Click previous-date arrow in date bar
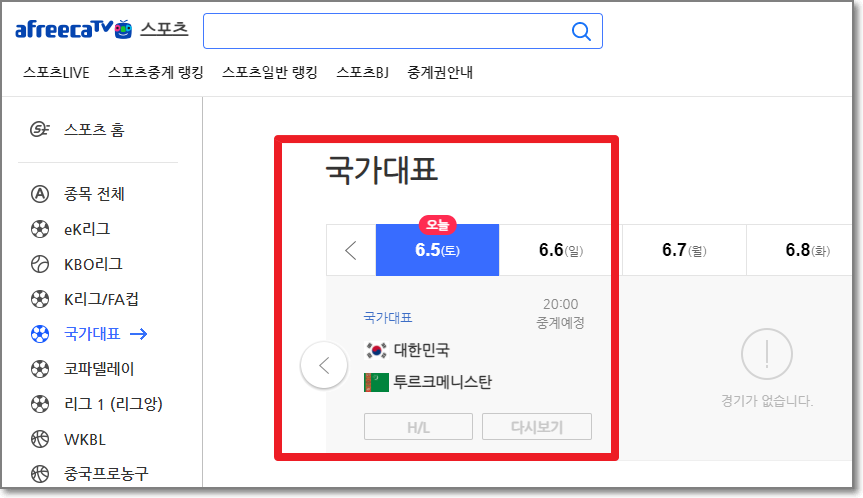863x498 pixels. [351, 250]
